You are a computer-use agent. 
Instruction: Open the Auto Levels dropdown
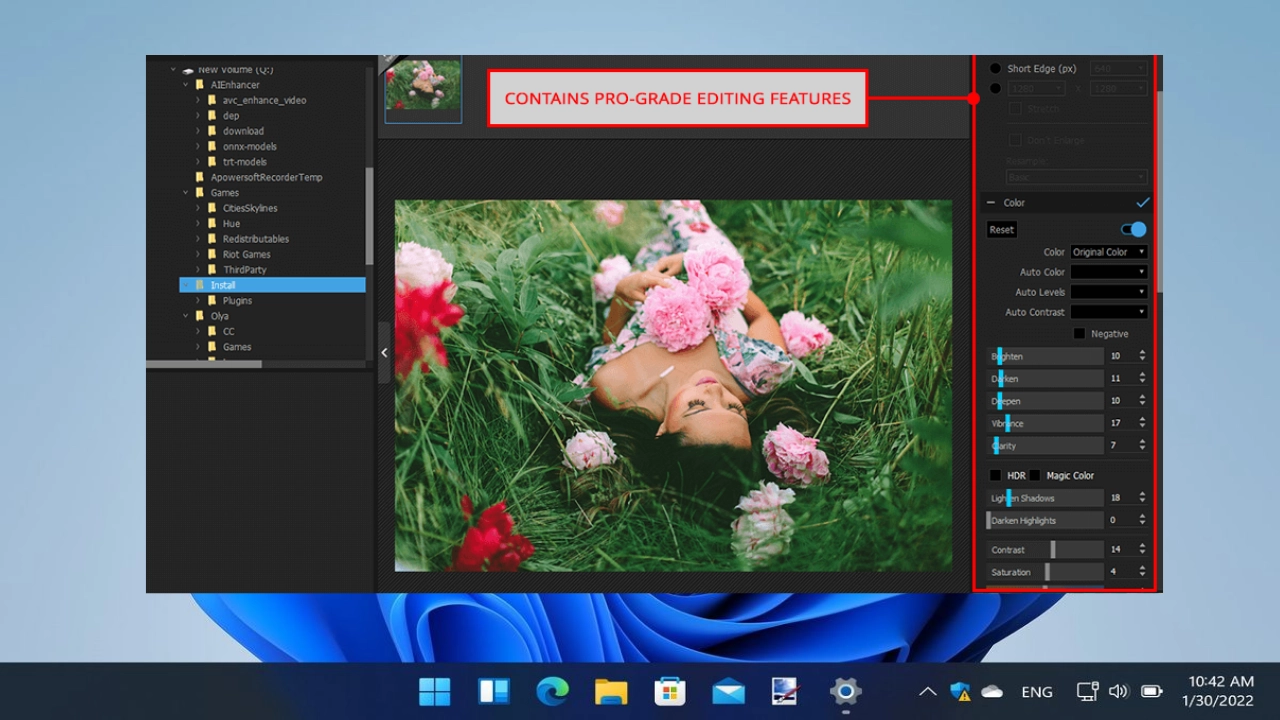1109,292
